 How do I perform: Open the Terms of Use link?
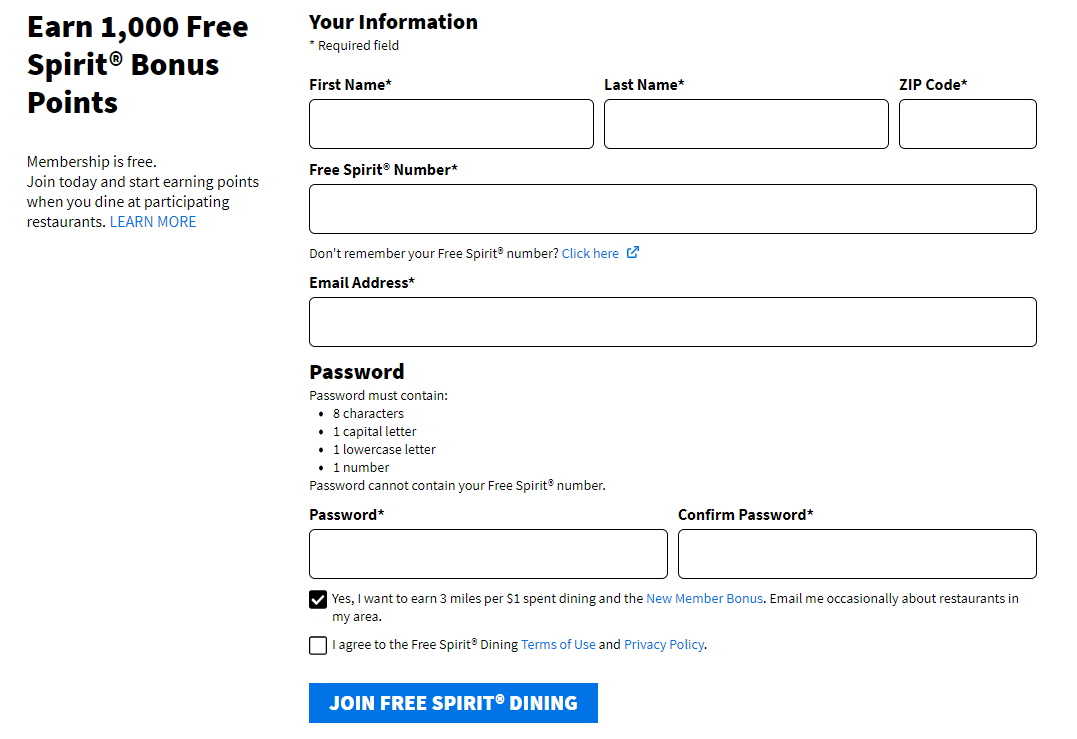(x=558, y=644)
